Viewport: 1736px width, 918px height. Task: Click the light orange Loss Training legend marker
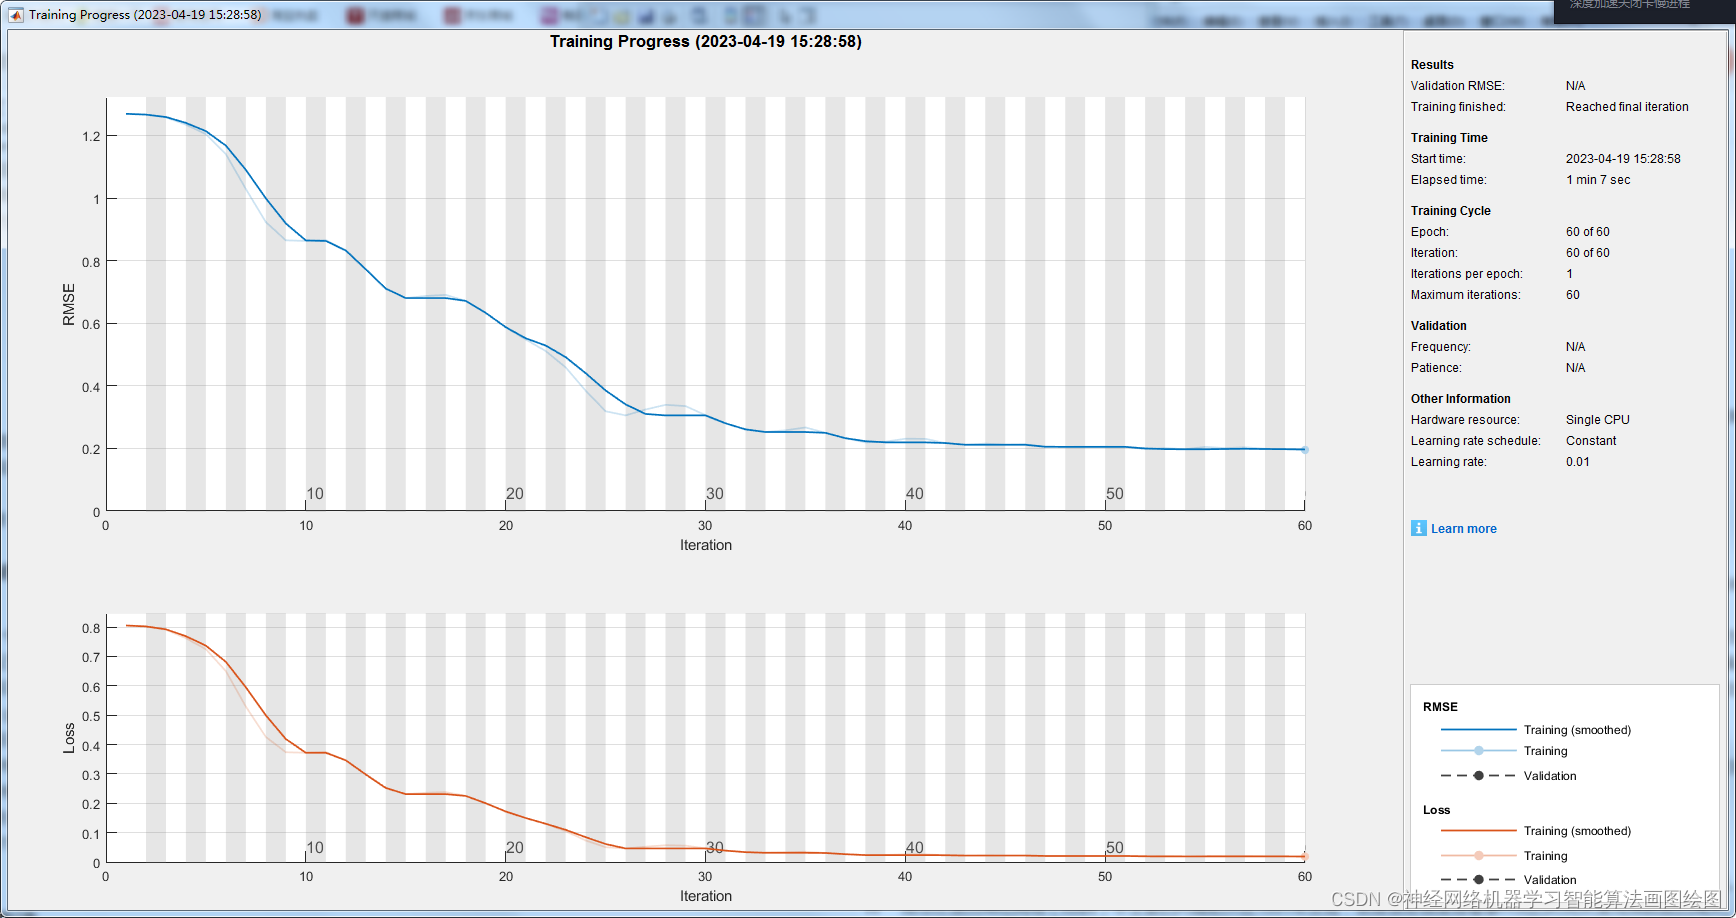[x=1478, y=855]
